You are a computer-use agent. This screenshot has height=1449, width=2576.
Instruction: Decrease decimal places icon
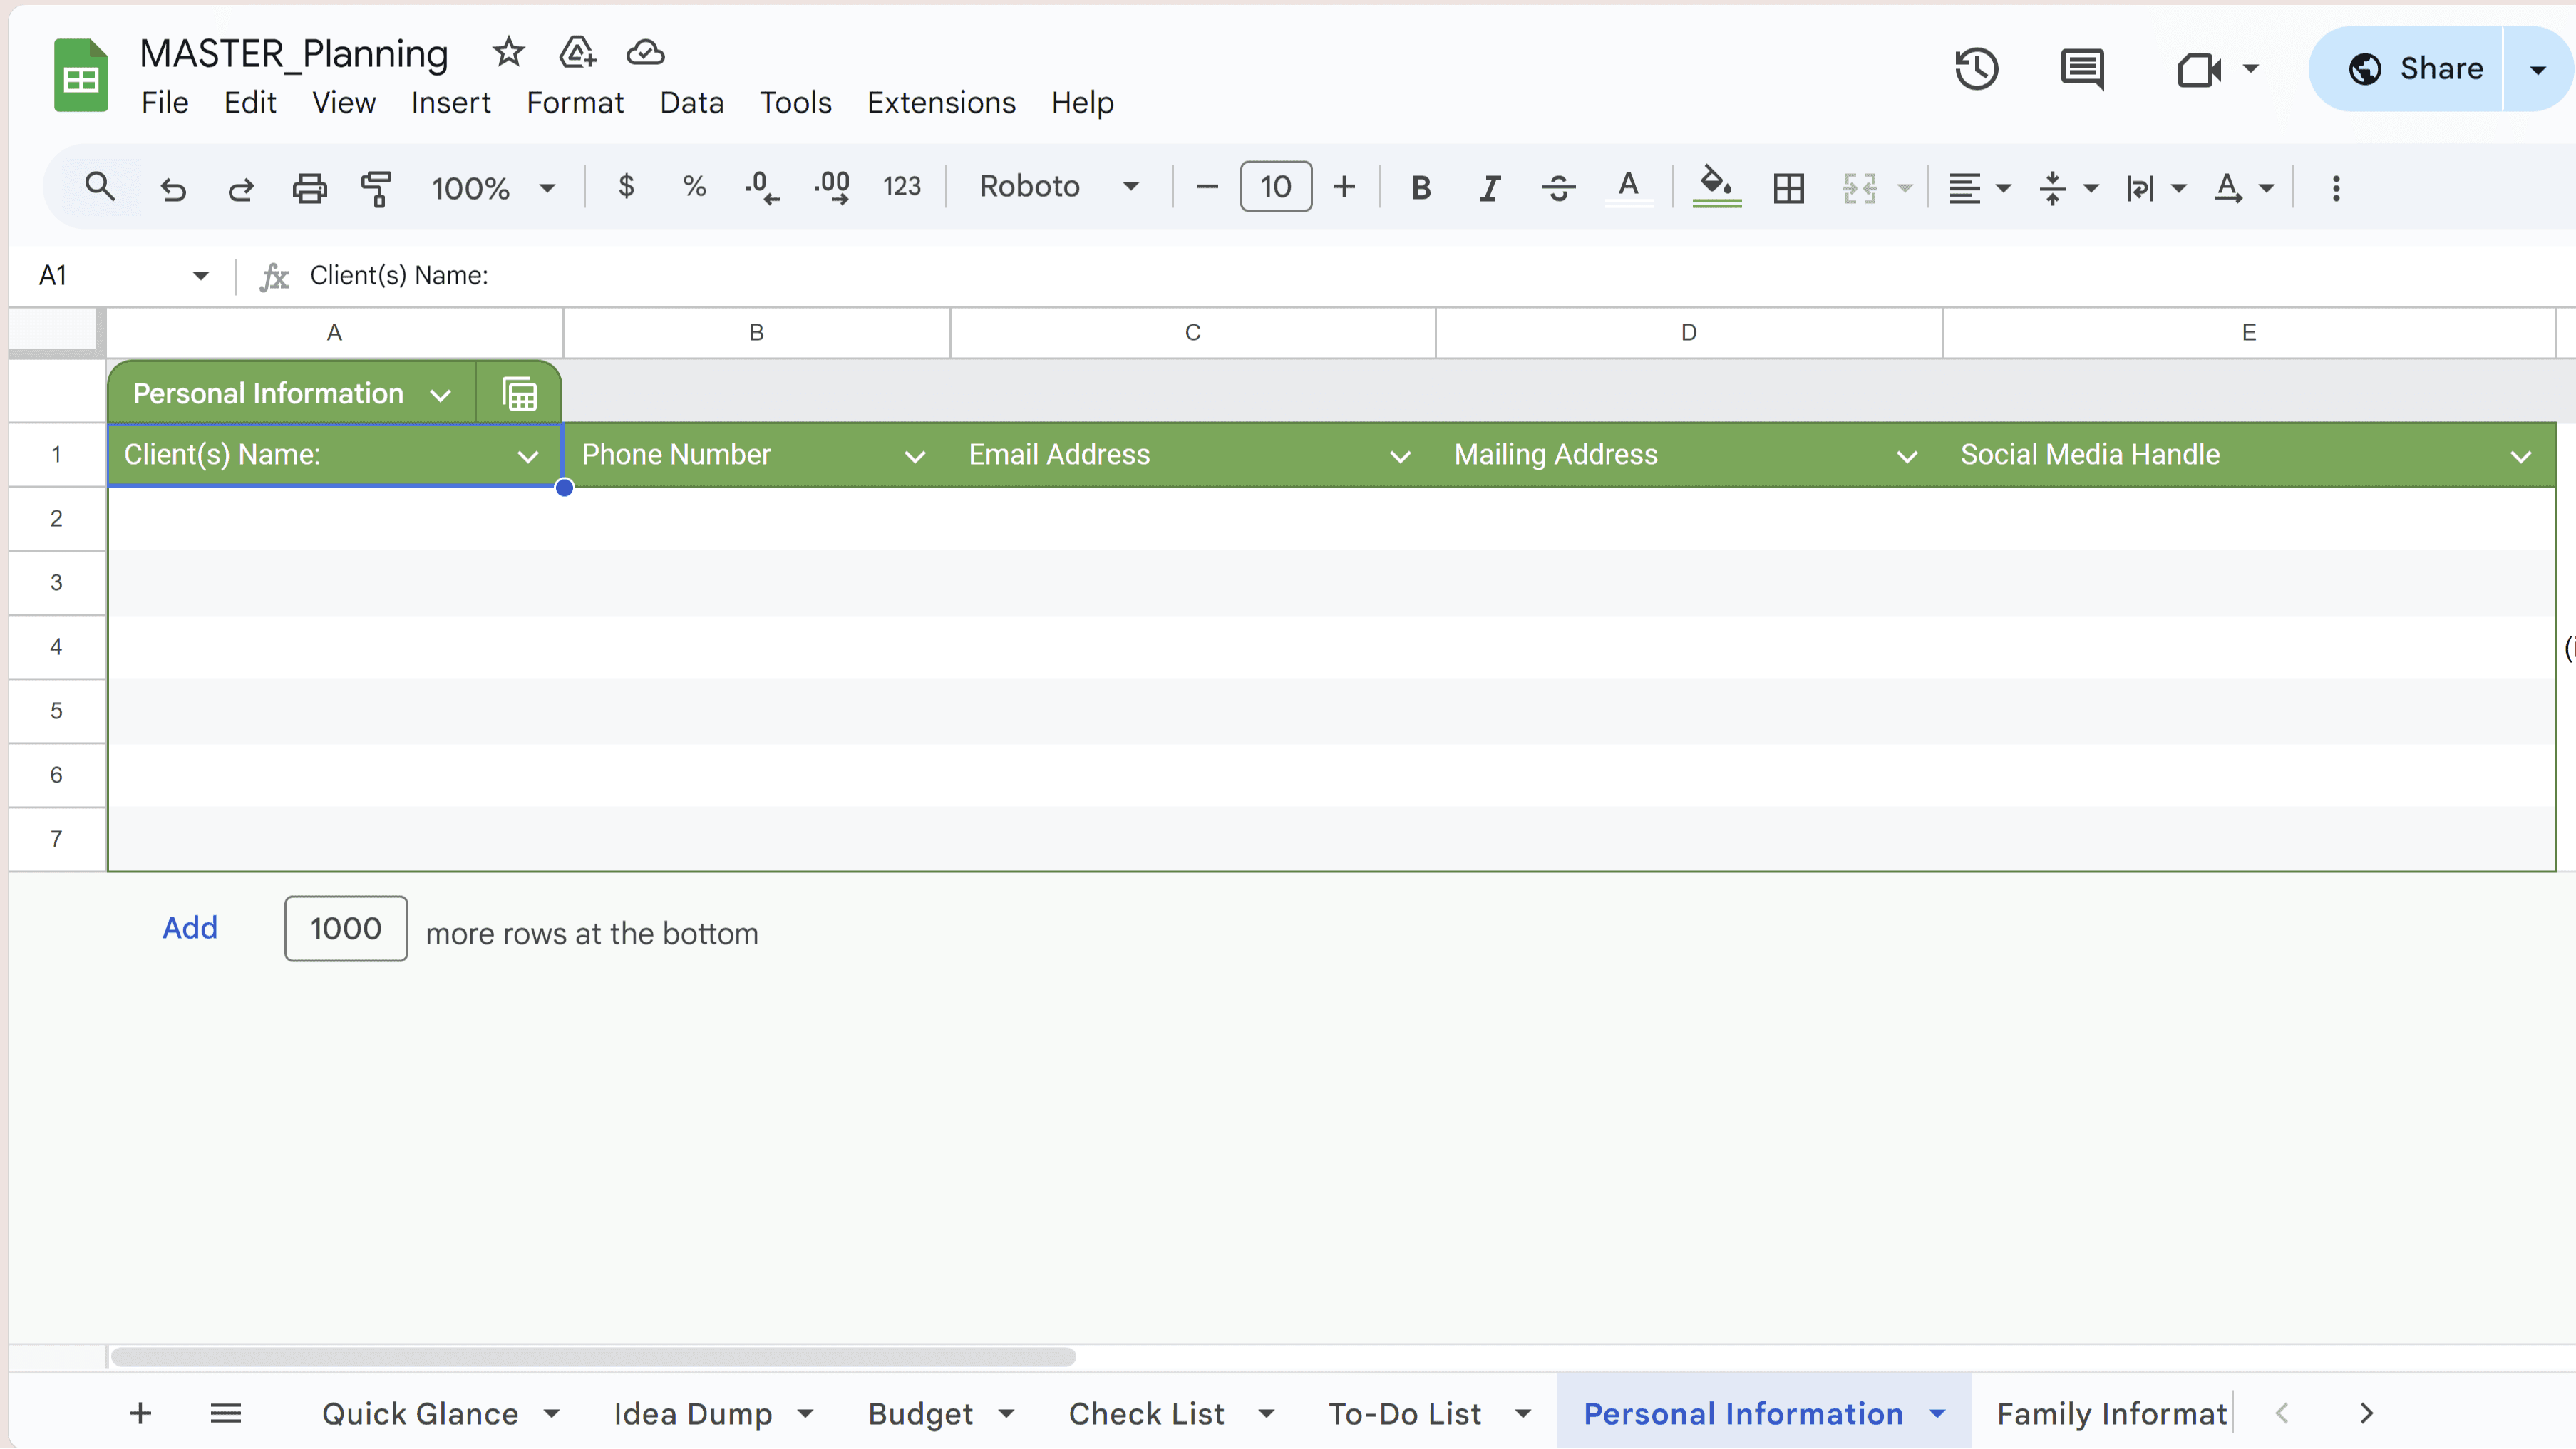[762, 187]
